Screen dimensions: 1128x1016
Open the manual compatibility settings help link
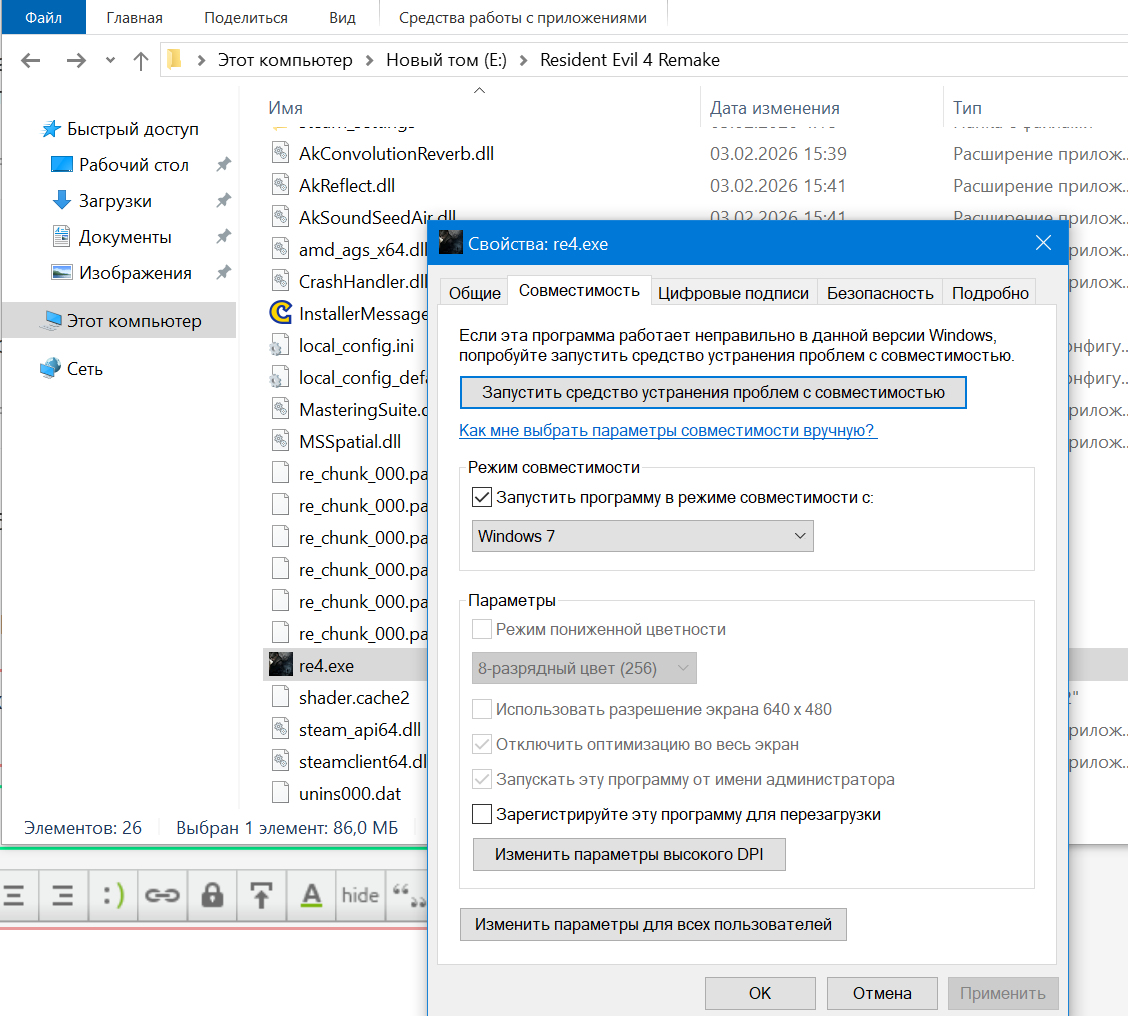tap(667, 430)
